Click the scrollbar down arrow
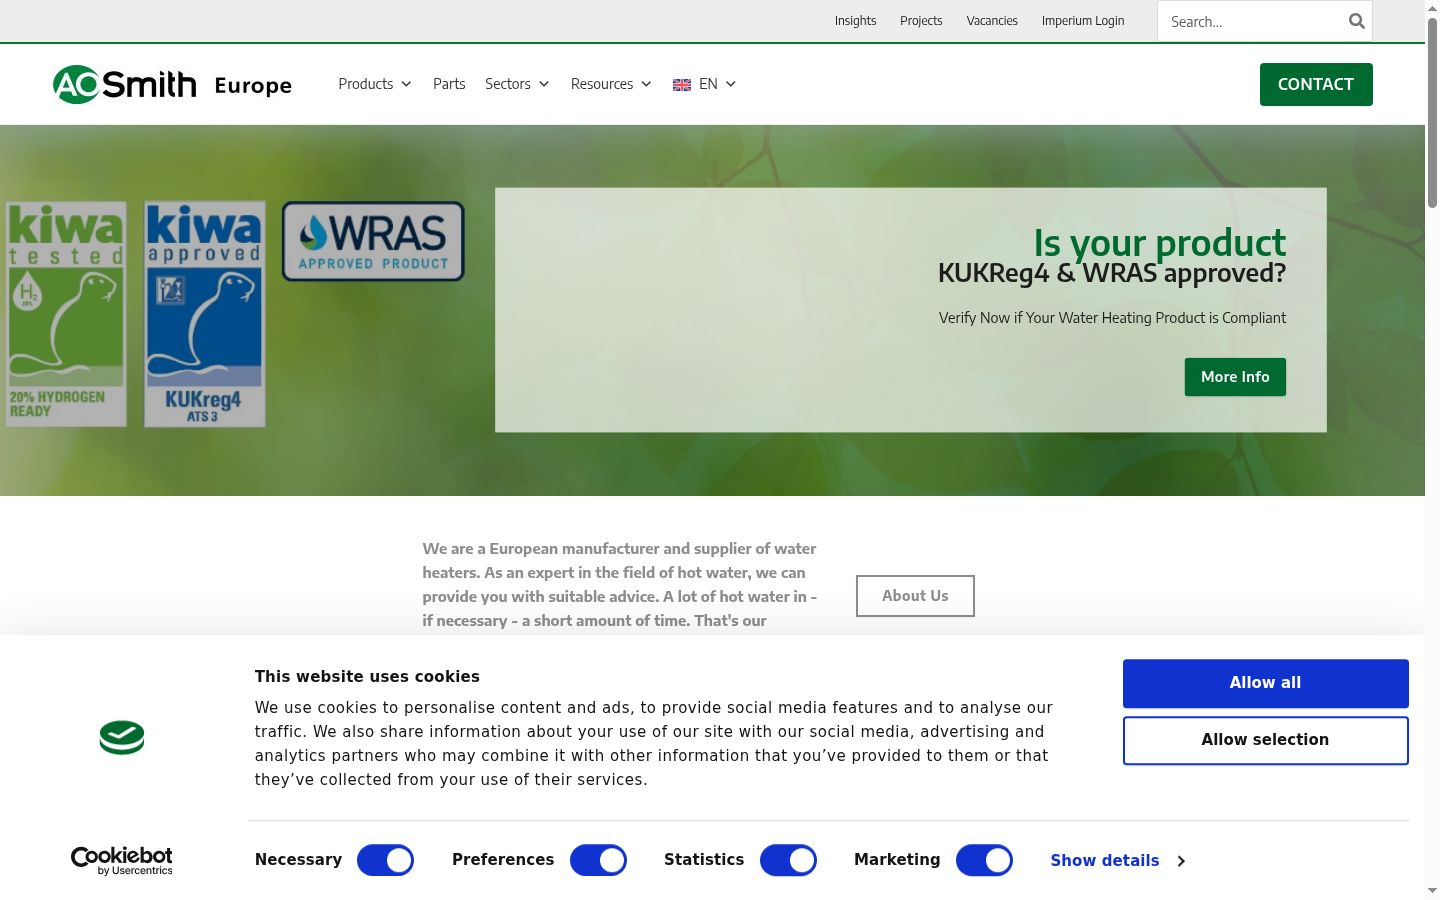Image resolution: width=1440 pixels, height=900 pixels. (x=1432, y=890)
